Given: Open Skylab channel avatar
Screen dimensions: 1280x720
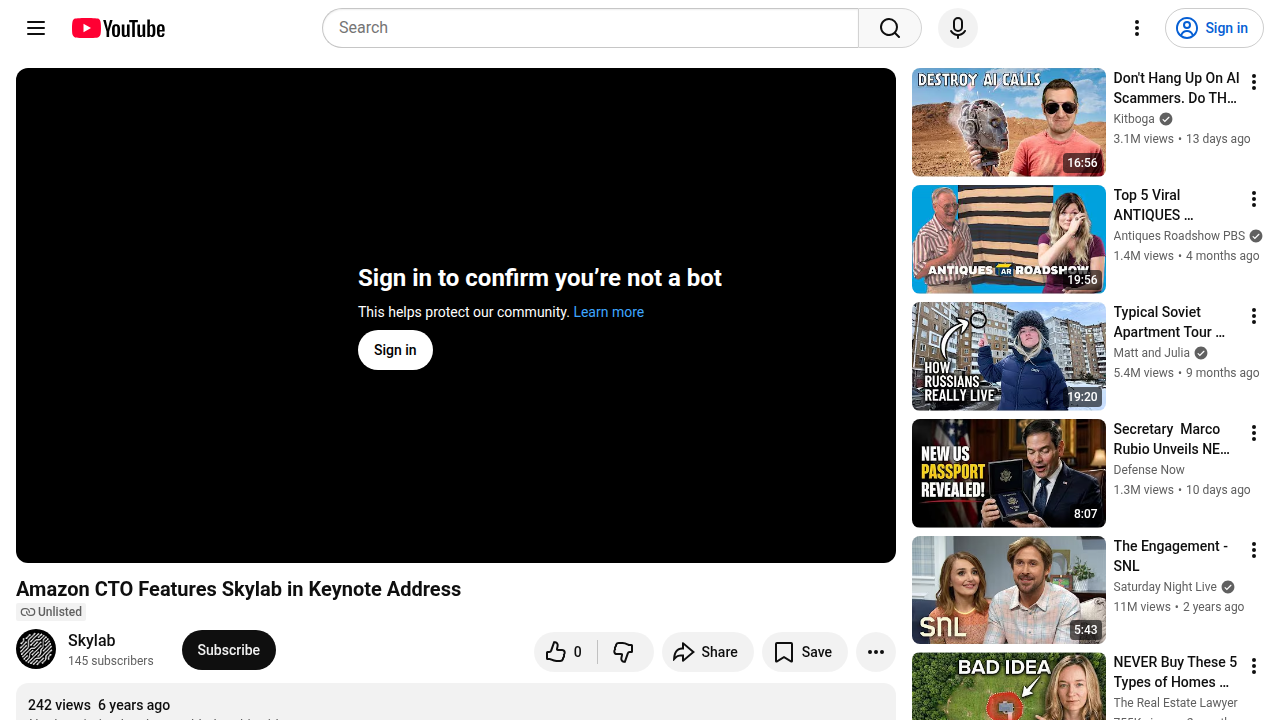Looking at the screenshot, I should coord(36,650).
